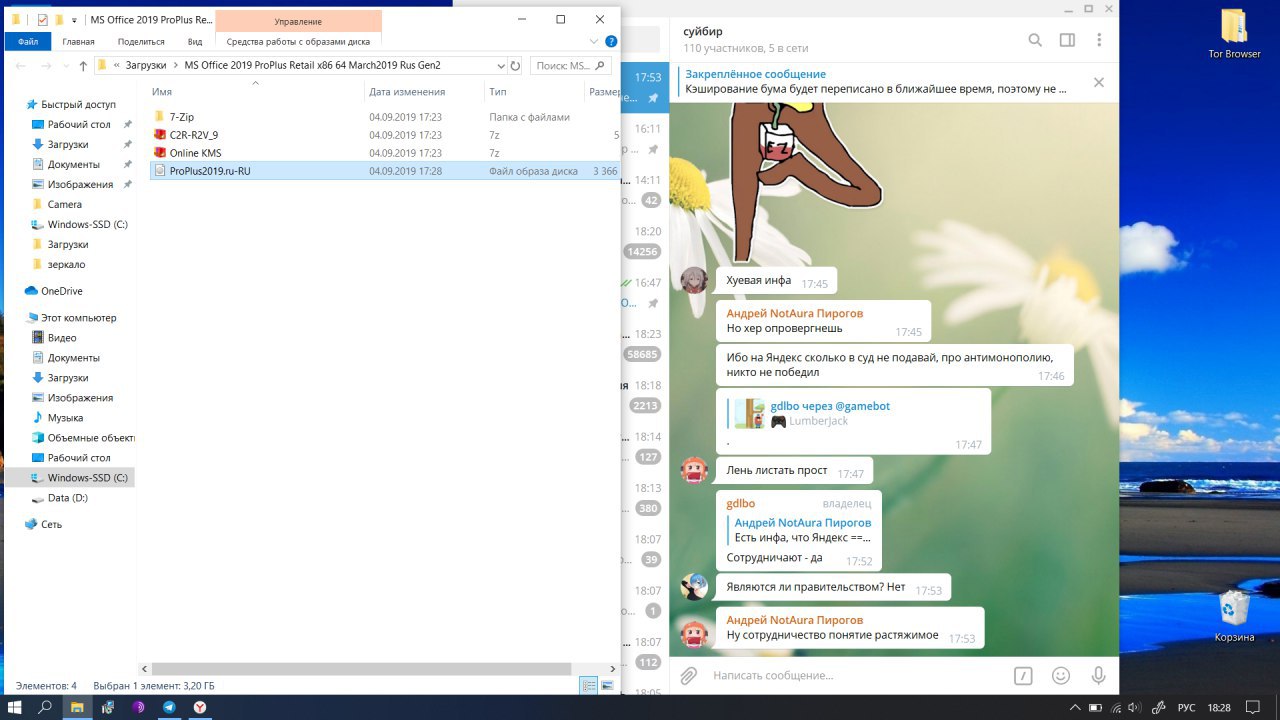Switch to Telegram taskbar icon
The width and height of the screenshot is (1280, 720).
pyautogui.click(x=169, y=707)
